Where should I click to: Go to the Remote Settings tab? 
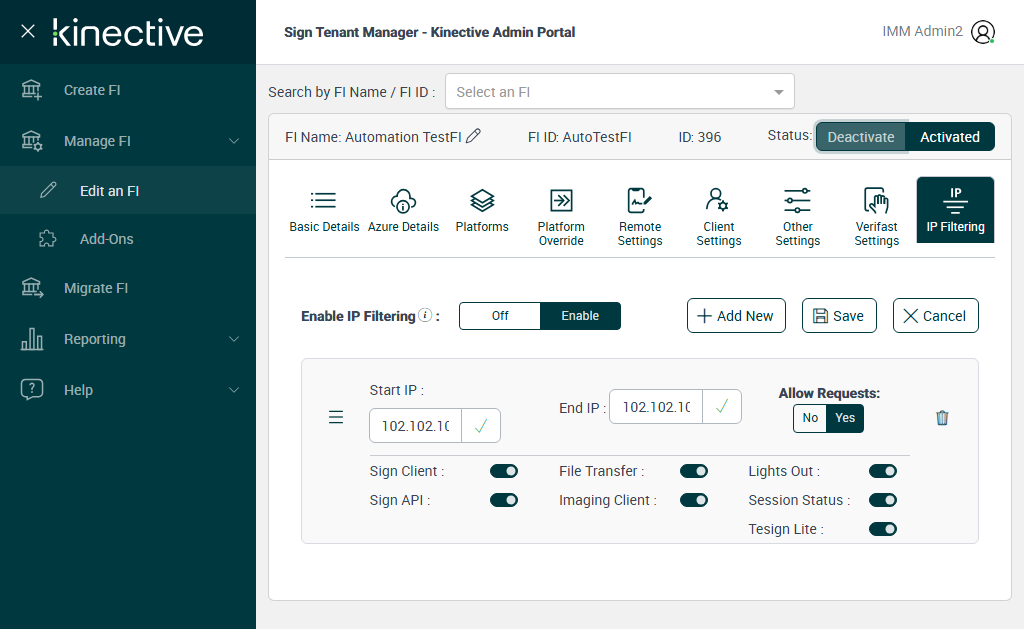[640, 218]
